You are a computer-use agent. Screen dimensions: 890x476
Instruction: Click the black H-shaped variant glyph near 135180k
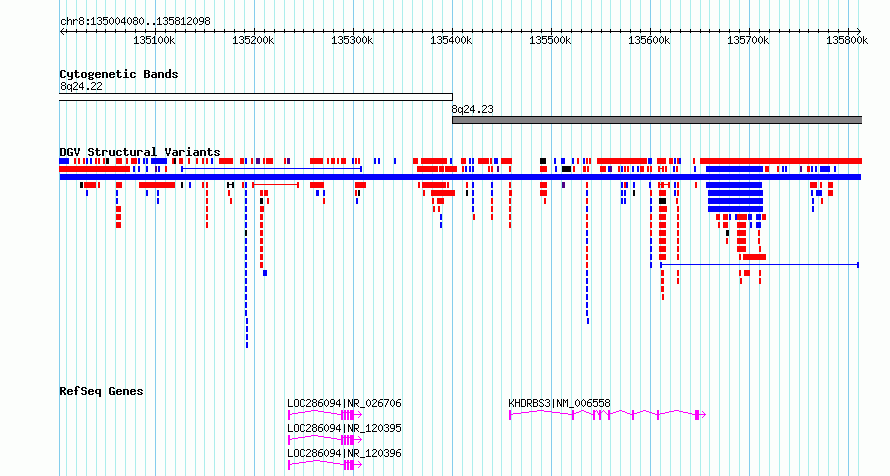coord(230,185)
